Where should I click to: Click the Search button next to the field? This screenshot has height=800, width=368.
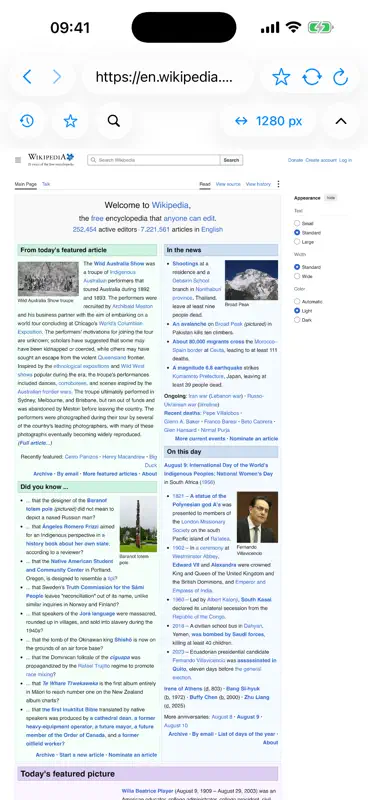(231, 160)
